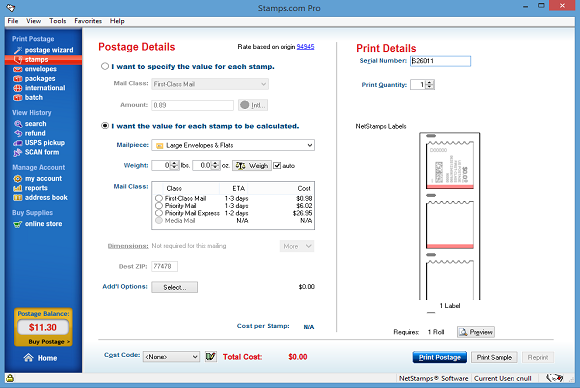The image size is (580, 388).
Task: Click the cost code checkmark icon
Action: point(210,357)
